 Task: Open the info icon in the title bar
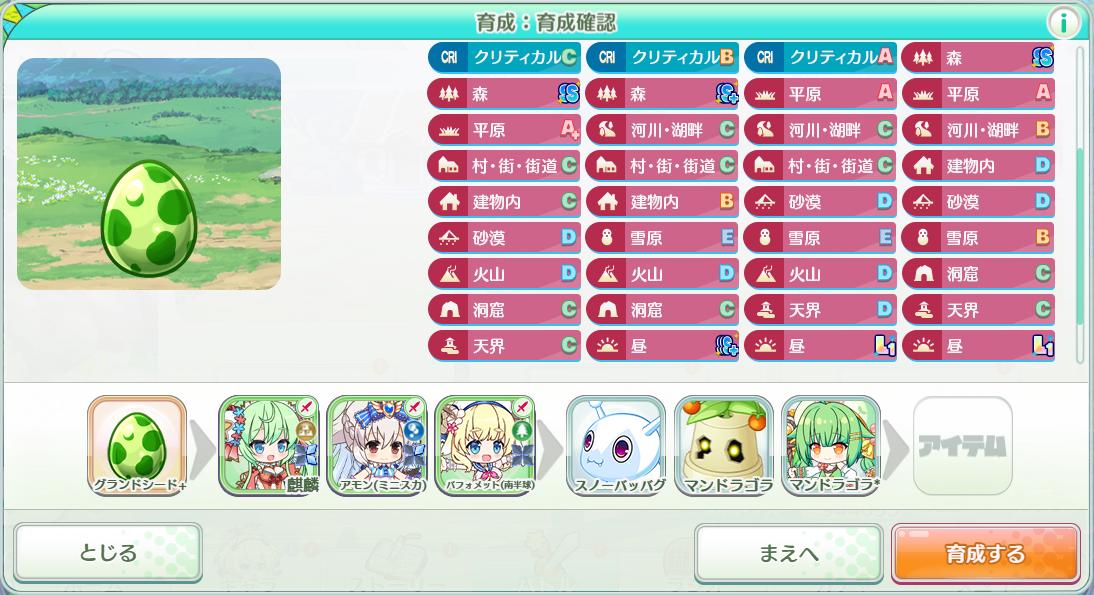click(x=1063, y=22)
